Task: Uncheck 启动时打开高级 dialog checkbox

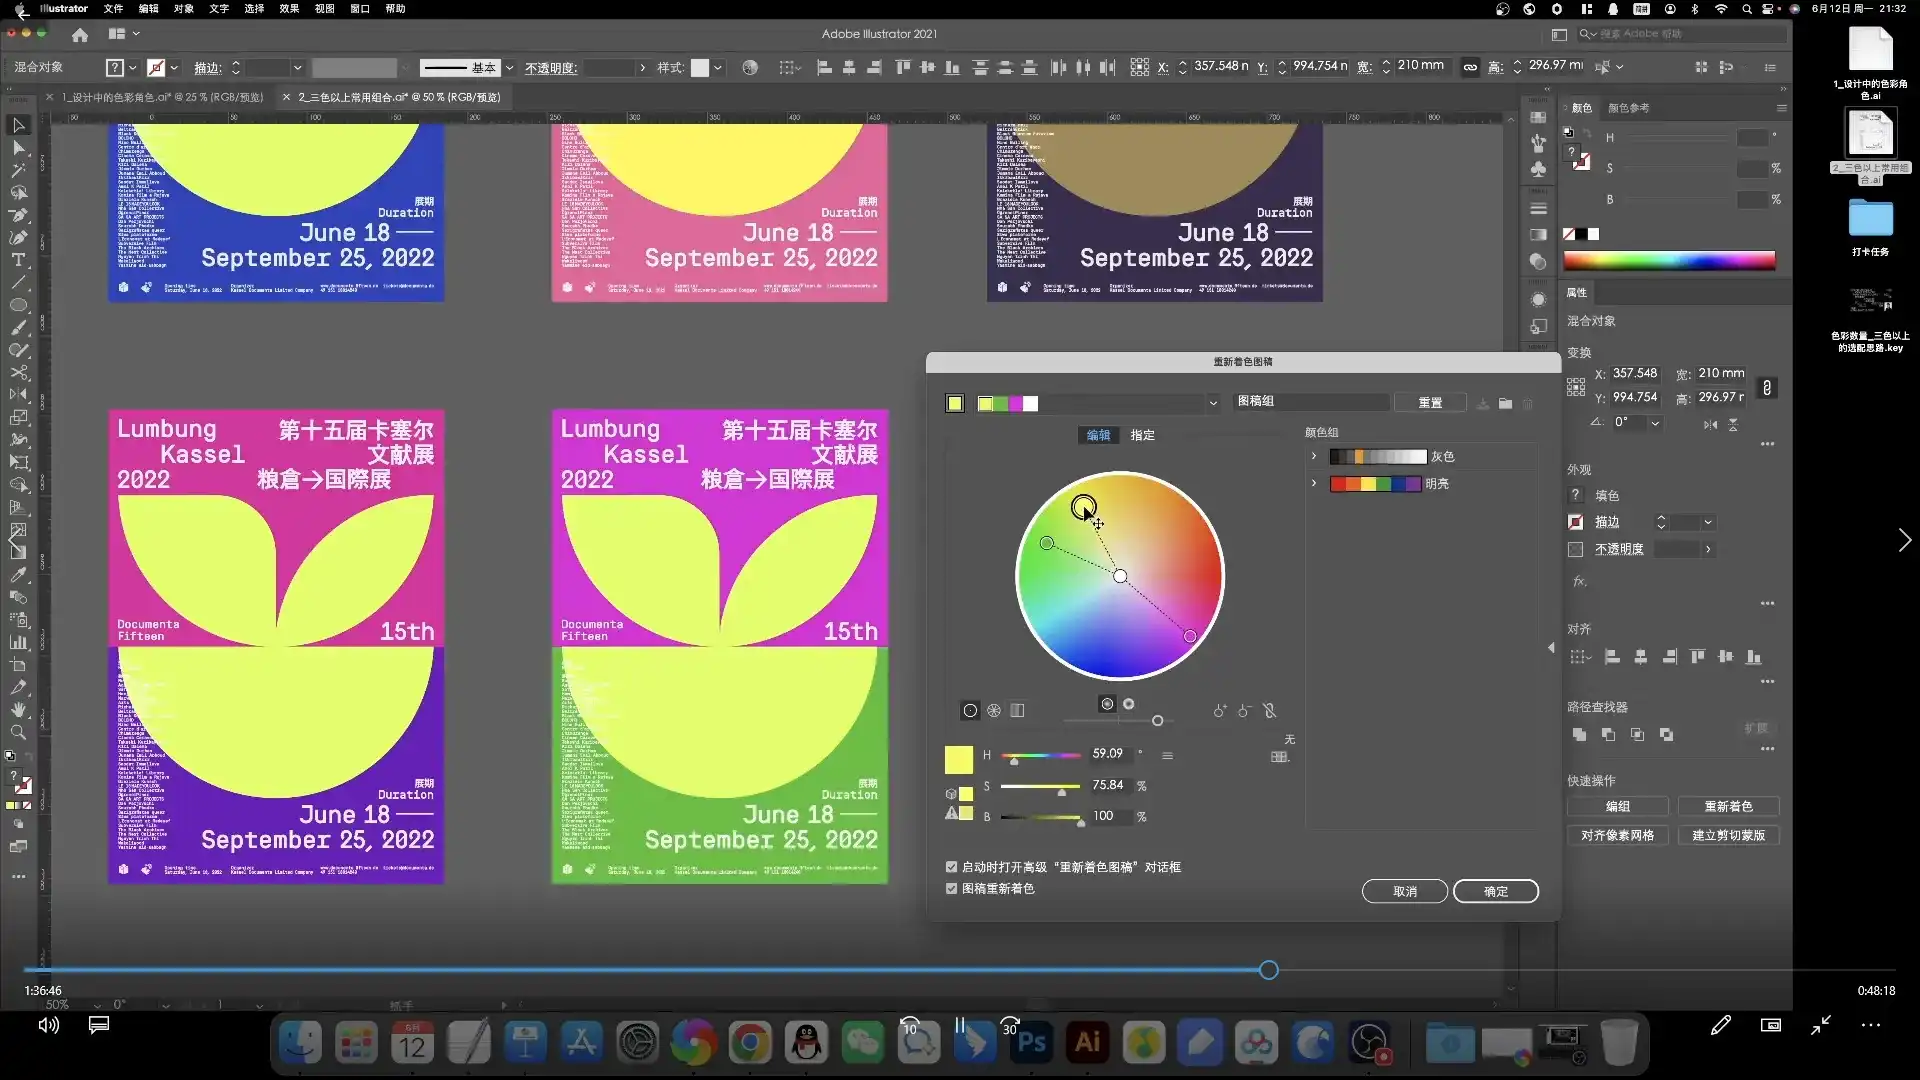Action: 951,867
